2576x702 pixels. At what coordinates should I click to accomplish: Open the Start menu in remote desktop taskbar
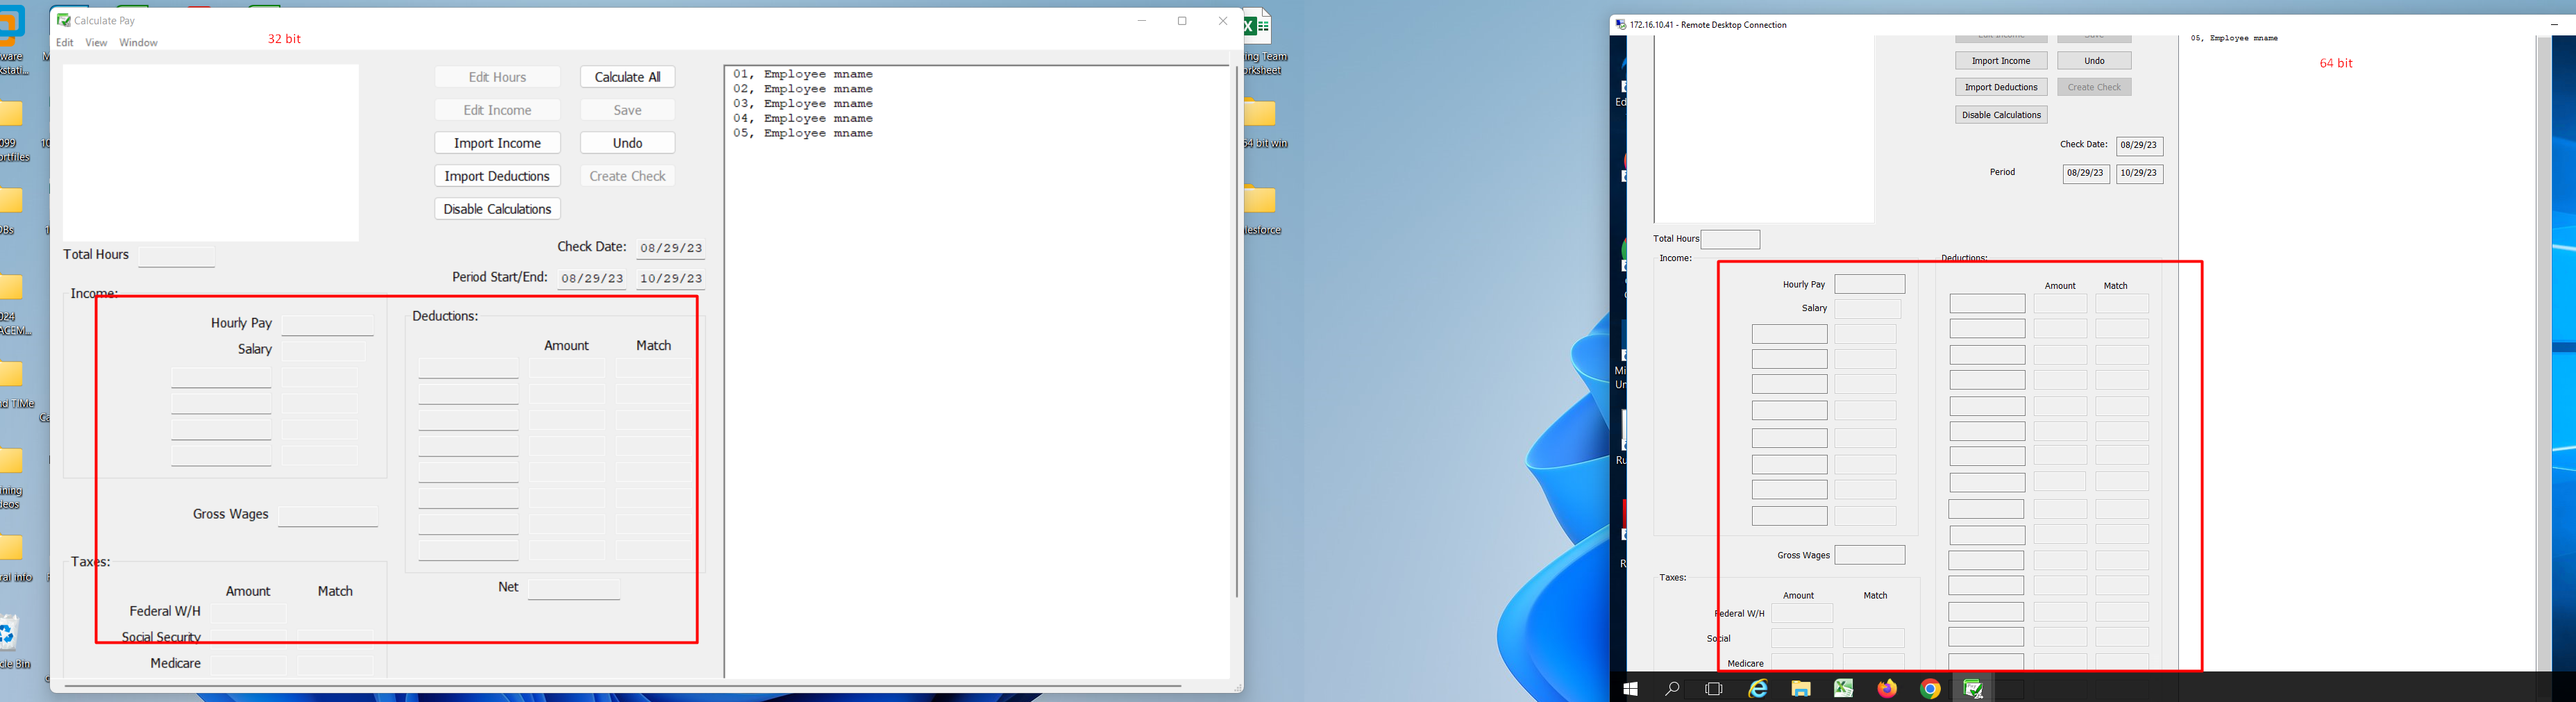click(x=1631, y=689)
